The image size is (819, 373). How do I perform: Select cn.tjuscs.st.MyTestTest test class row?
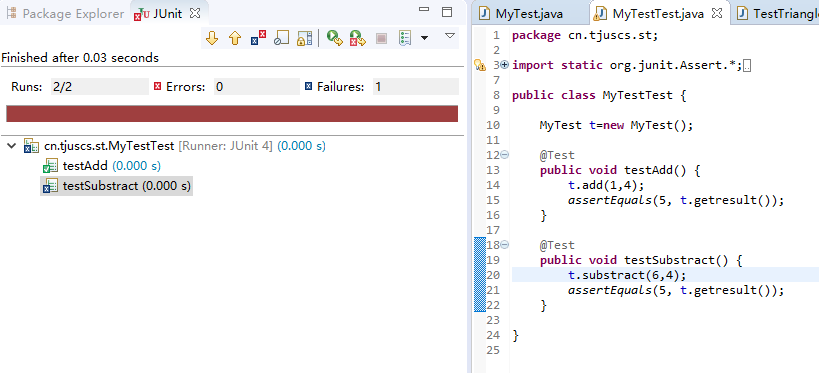coord(174,146)
